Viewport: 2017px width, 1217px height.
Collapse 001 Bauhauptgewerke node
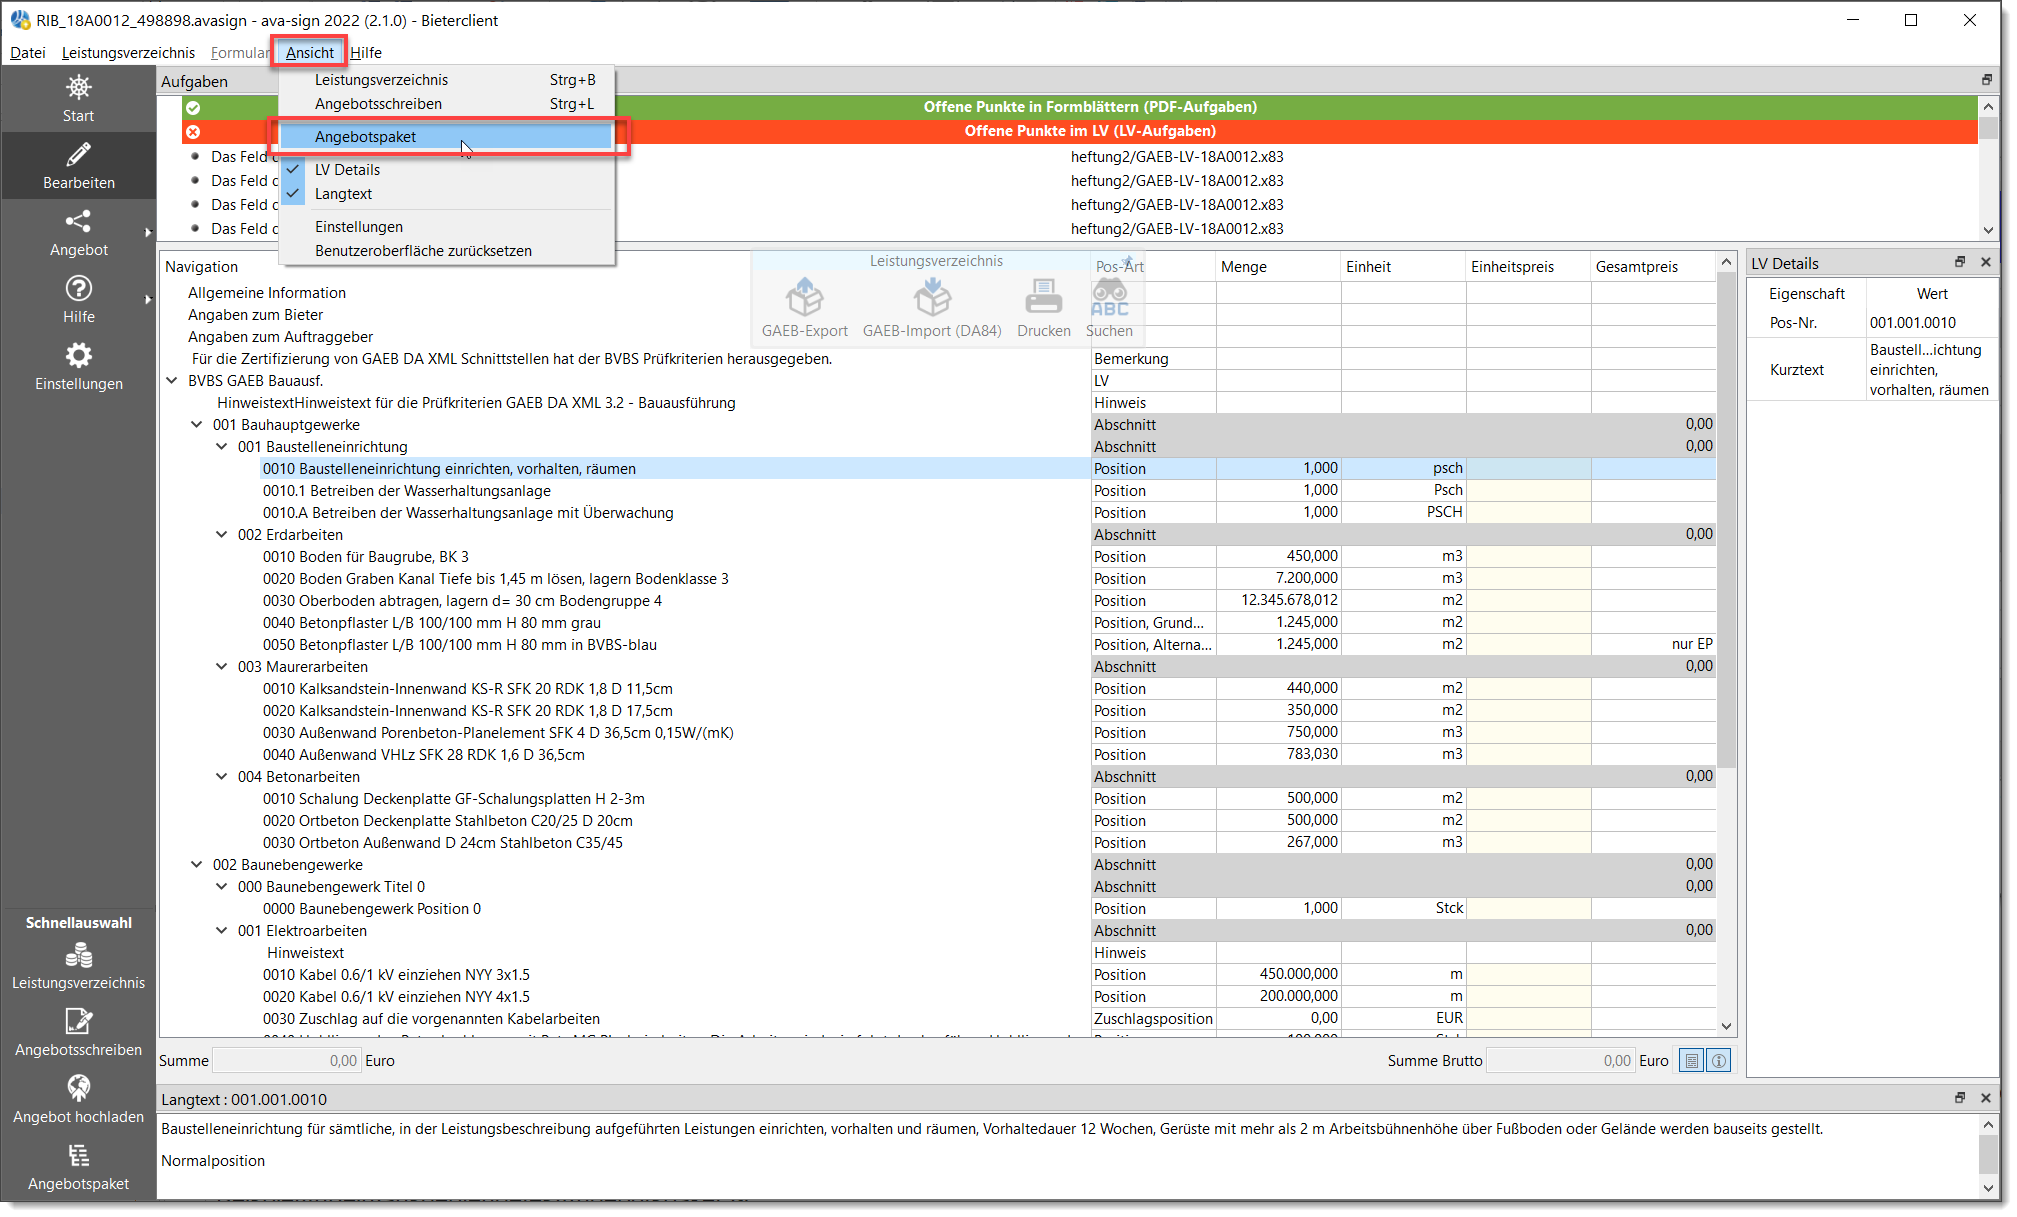point(197,424)
